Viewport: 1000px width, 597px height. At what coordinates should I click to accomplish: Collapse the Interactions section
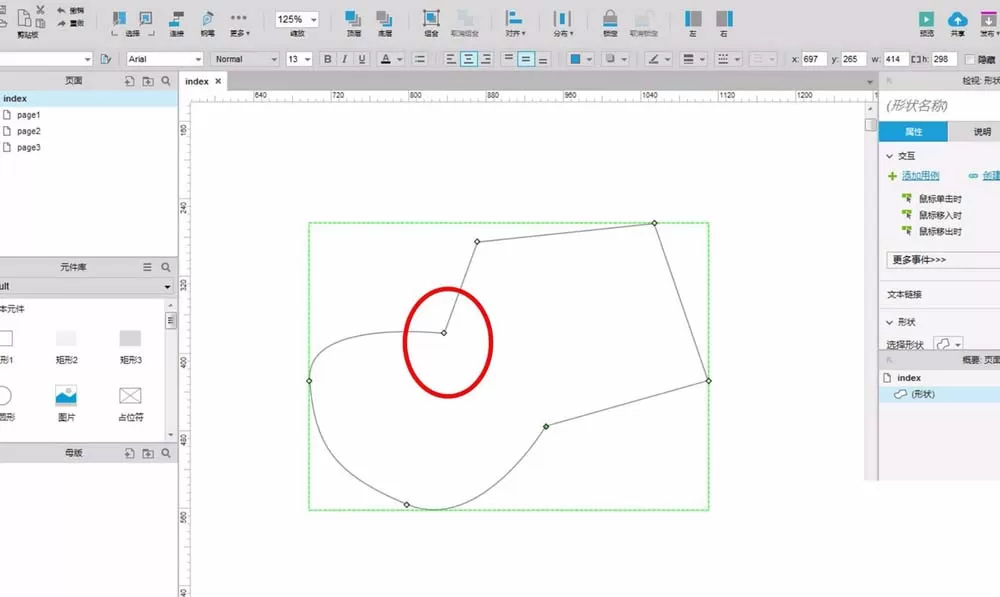890,156
